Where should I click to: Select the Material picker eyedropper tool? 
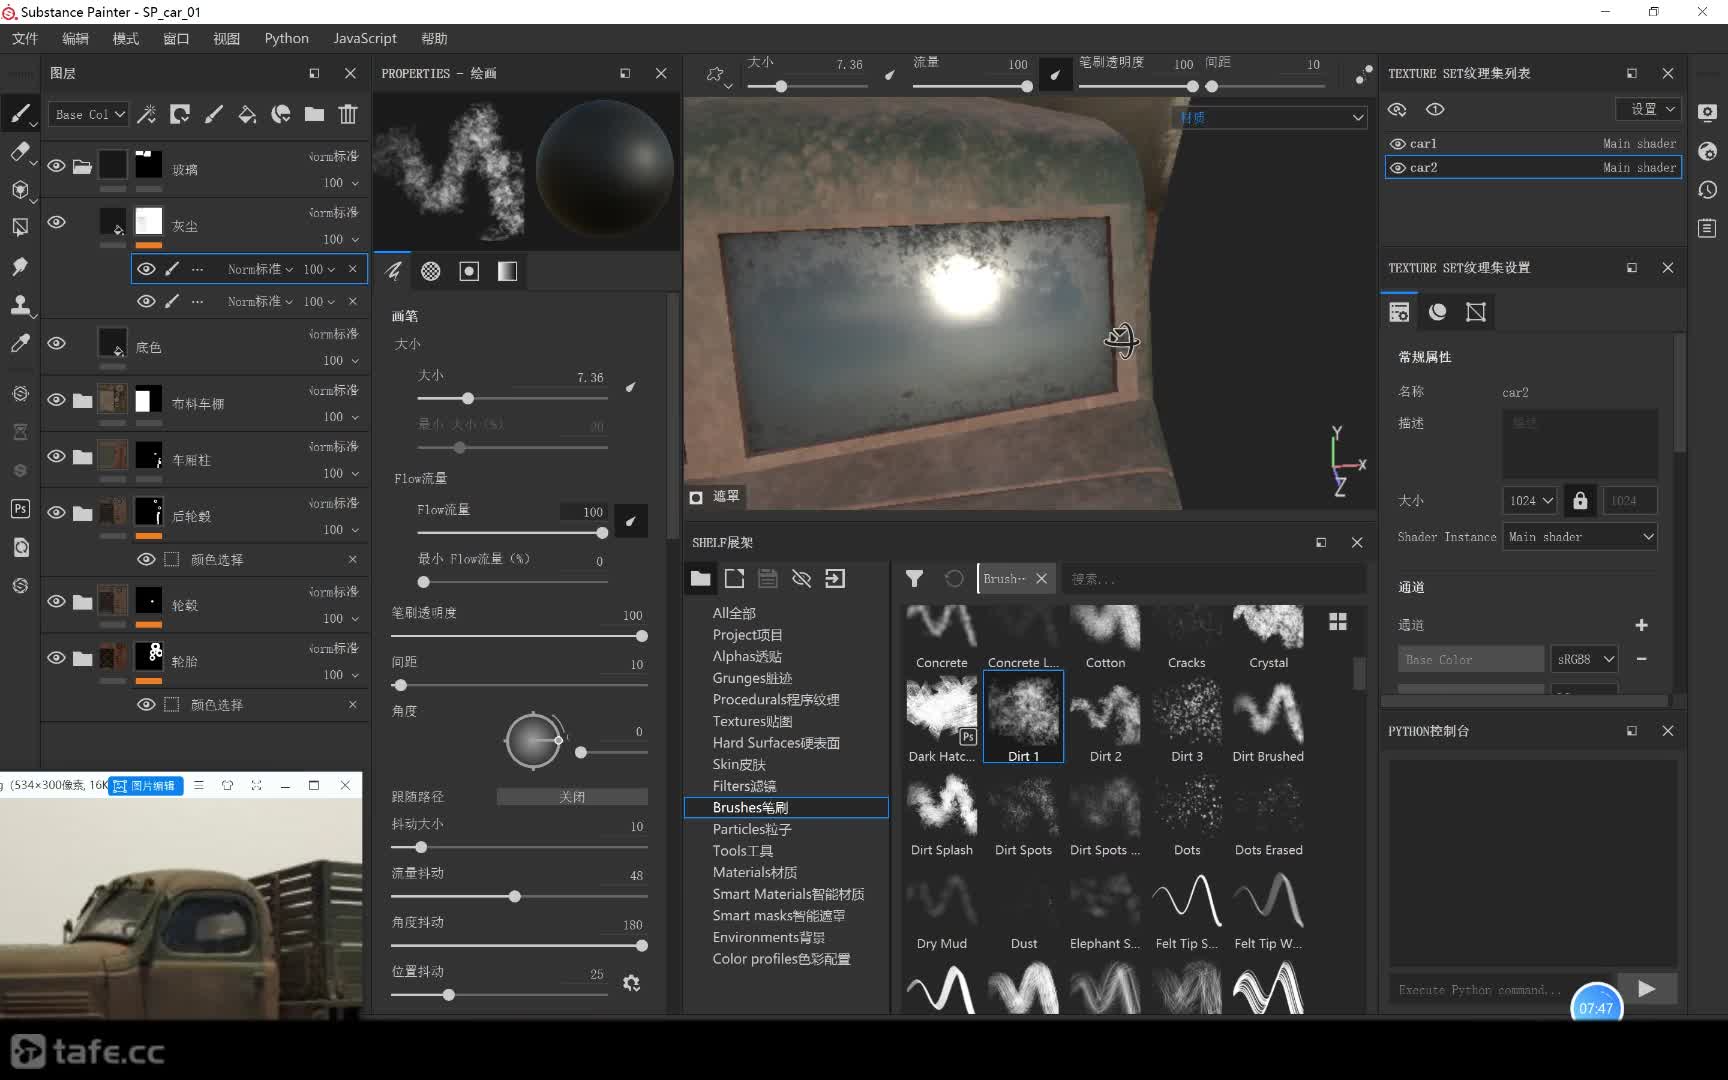19,343
